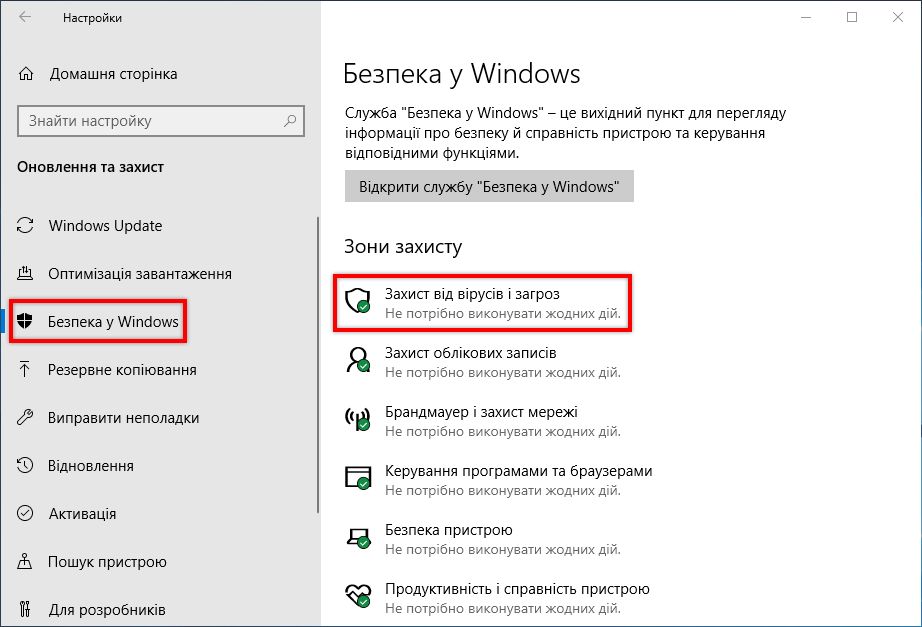Click the heart icon for Продуктивність і справність
This screenshot has height=627, width=922.
pyautogui.click(x=357, y=597)
